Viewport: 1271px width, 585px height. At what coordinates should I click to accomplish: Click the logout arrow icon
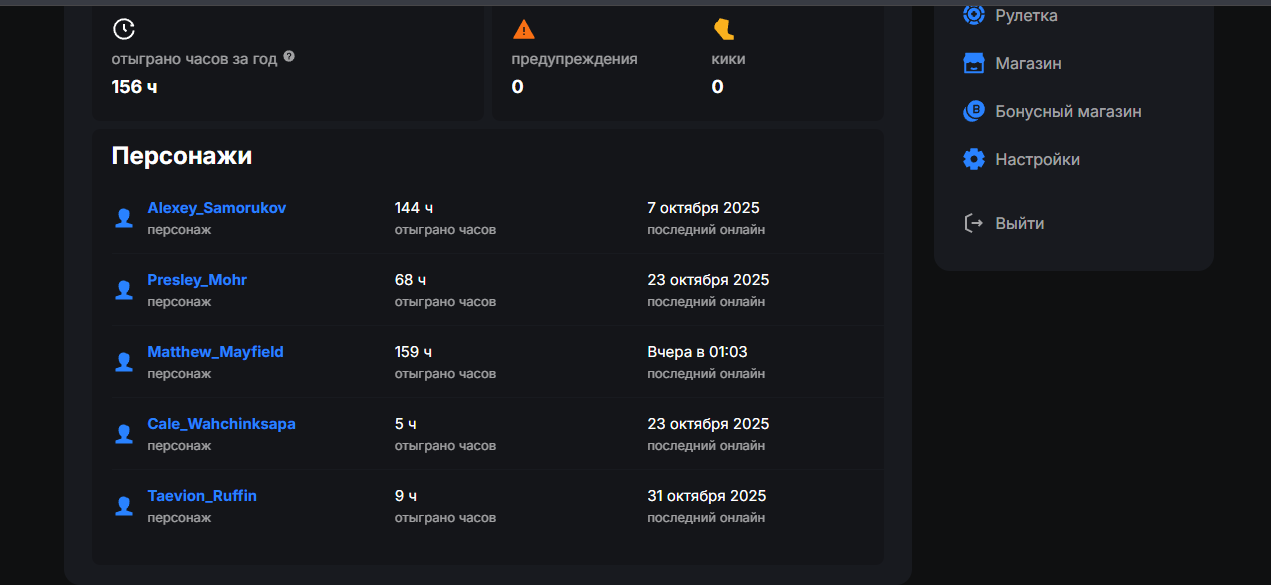(x=973, y=223)
